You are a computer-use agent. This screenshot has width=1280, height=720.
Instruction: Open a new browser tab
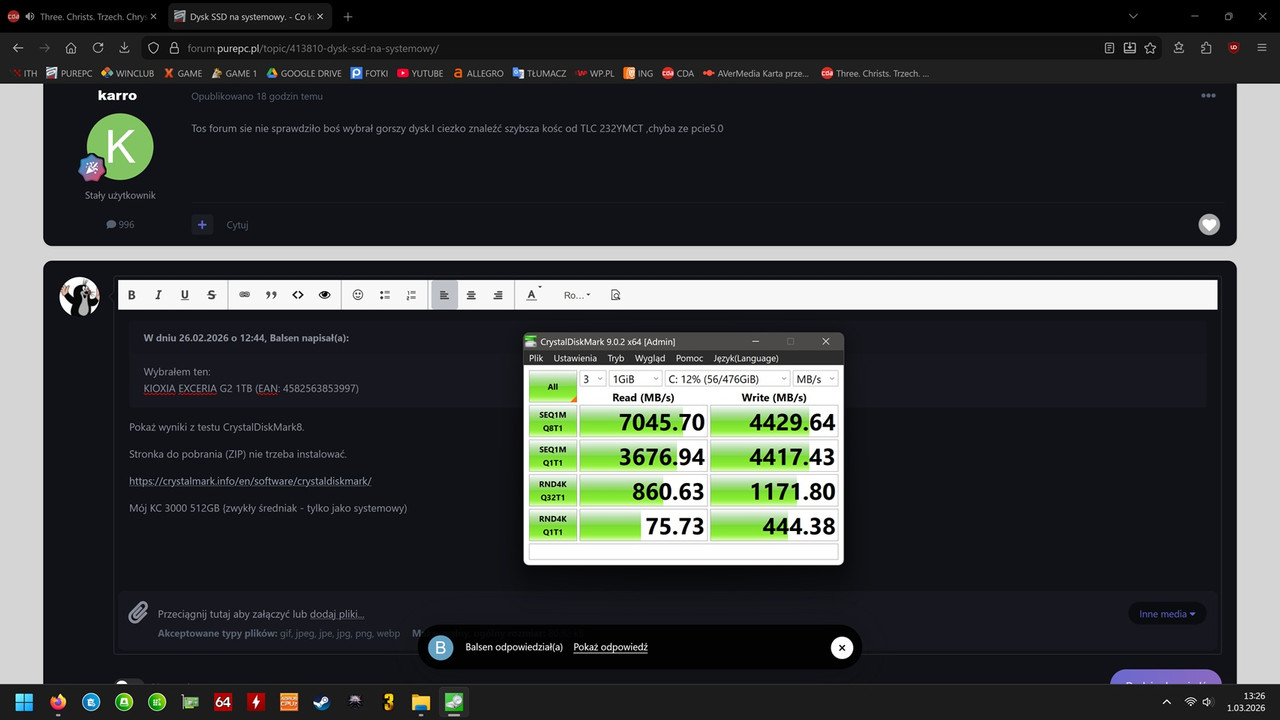point(348,17)
